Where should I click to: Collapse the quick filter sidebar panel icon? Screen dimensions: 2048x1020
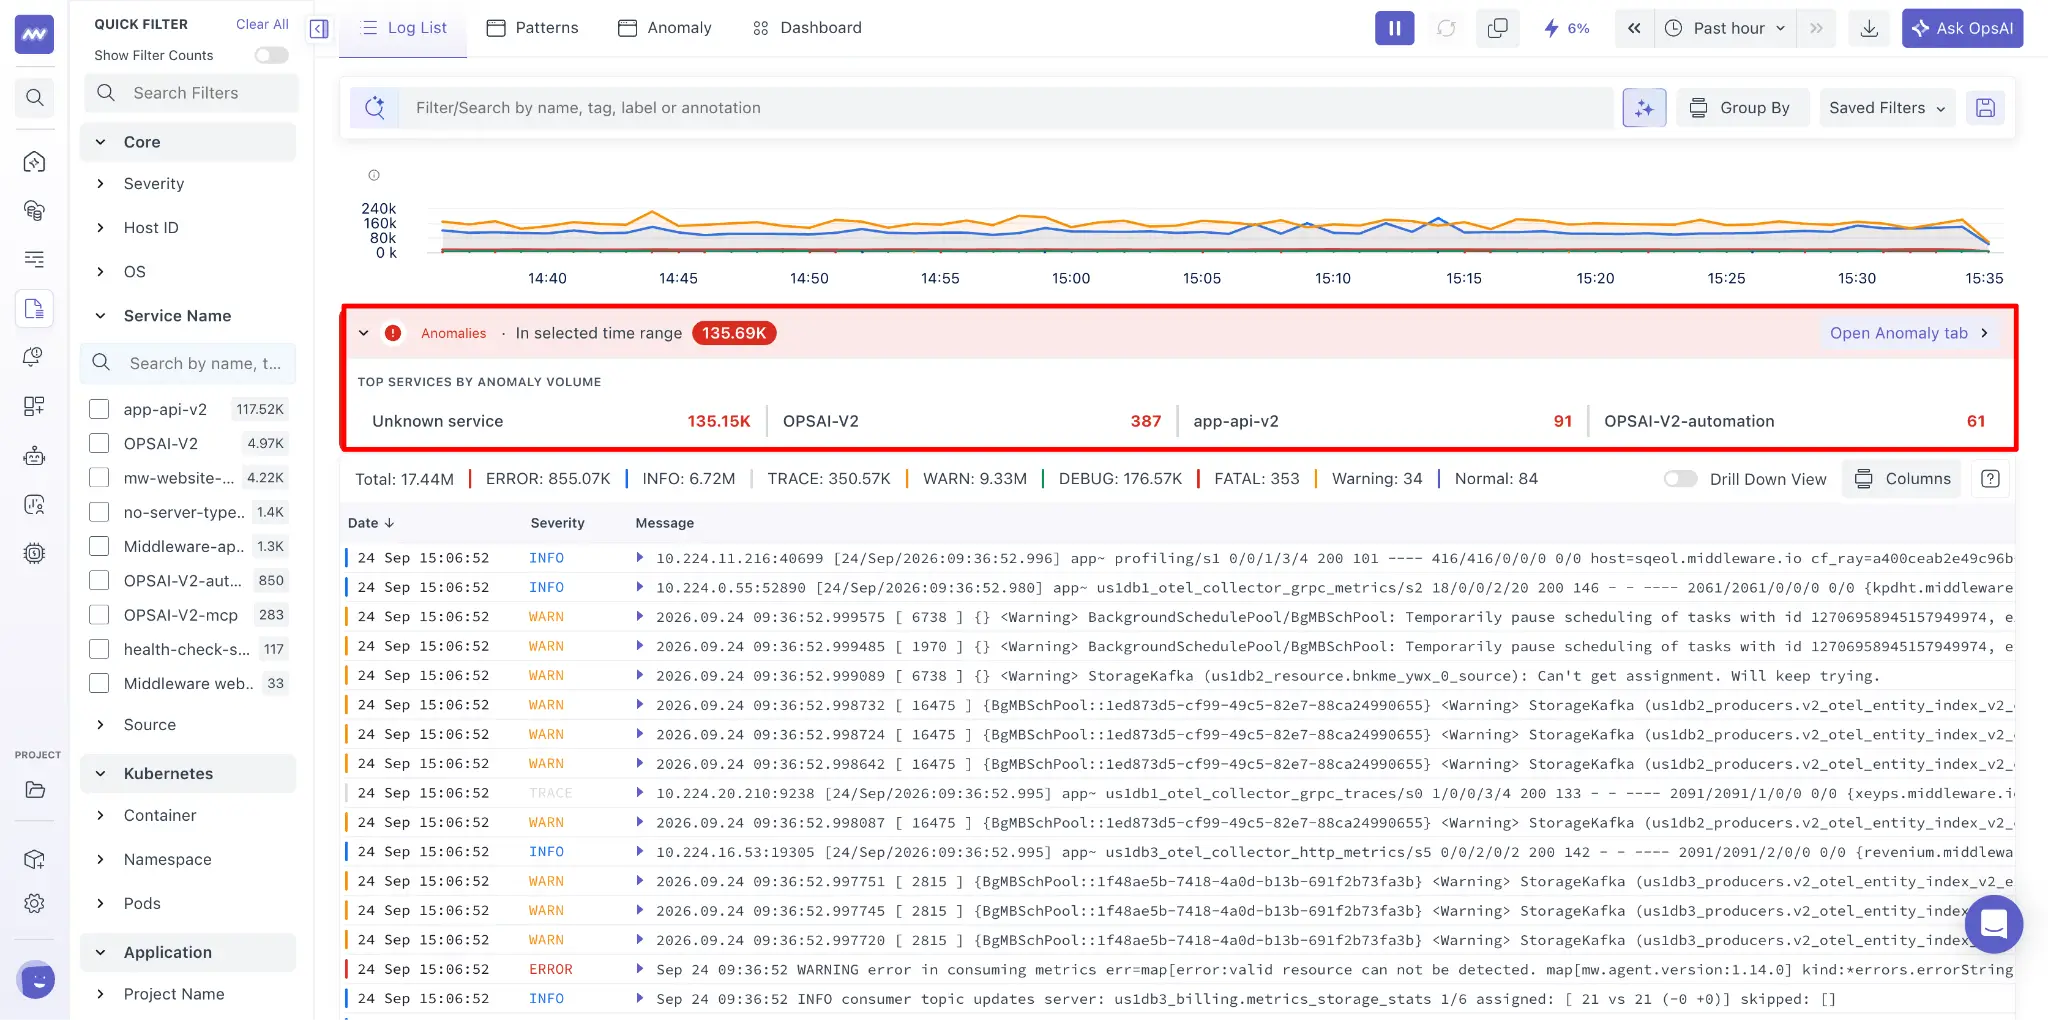click(x=319, y=28)
